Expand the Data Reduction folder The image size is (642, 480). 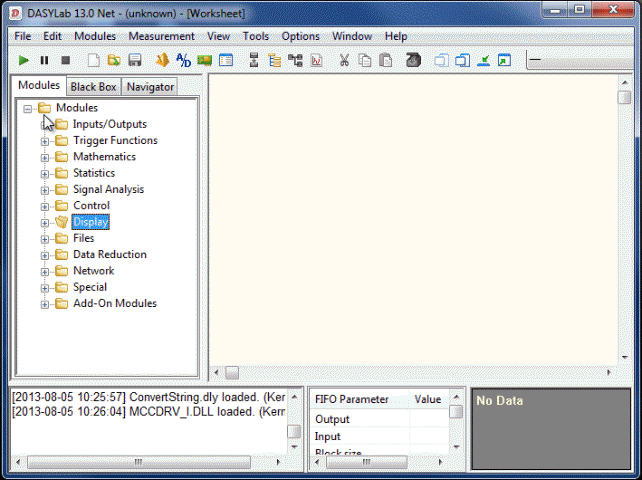pyautogui.click(x=45, y=256)
